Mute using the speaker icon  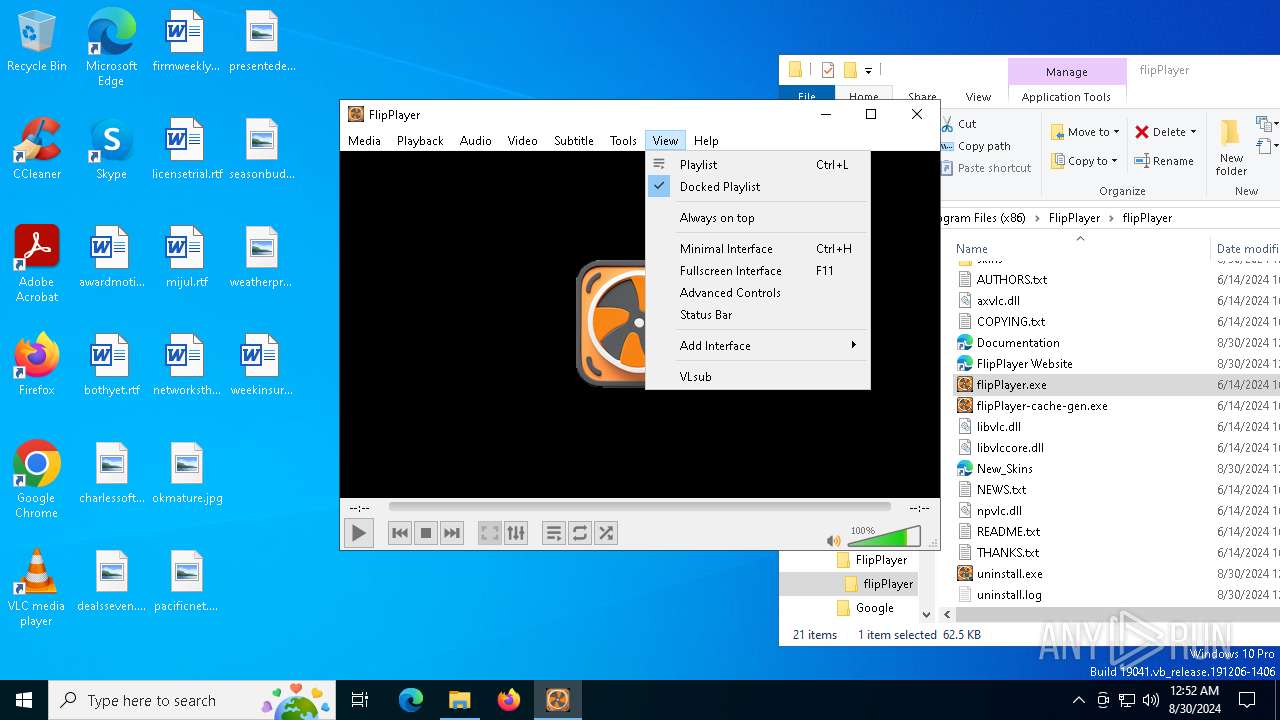click(833, 540)
